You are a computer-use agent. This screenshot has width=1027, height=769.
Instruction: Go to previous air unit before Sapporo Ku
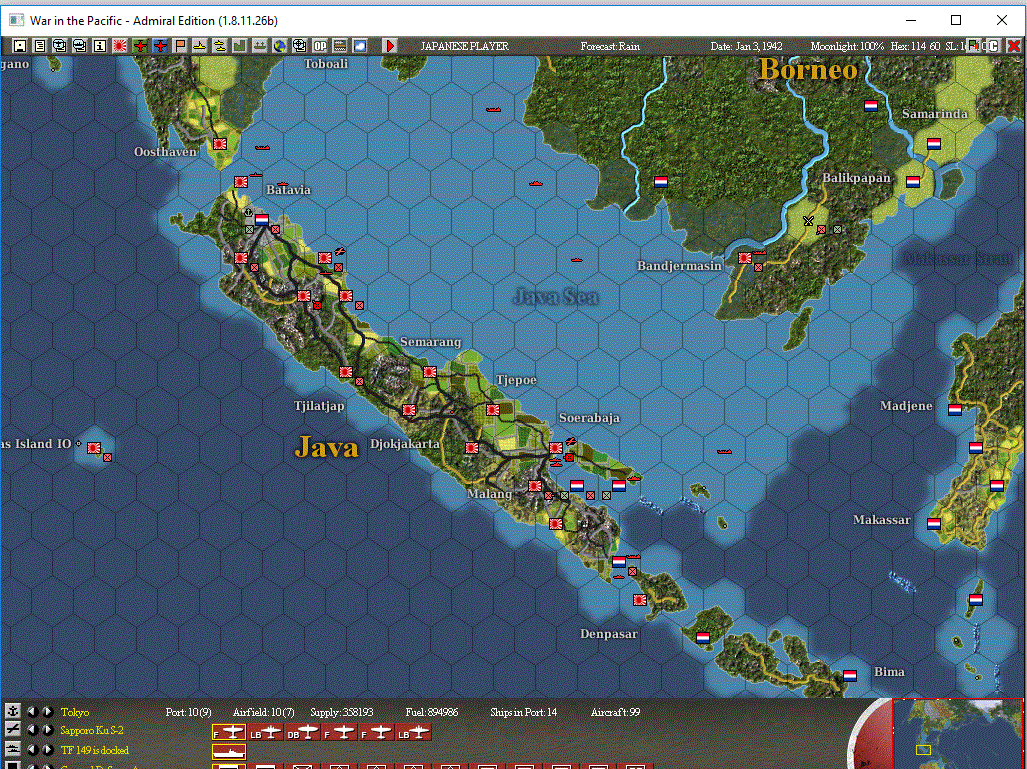point(32,730)
